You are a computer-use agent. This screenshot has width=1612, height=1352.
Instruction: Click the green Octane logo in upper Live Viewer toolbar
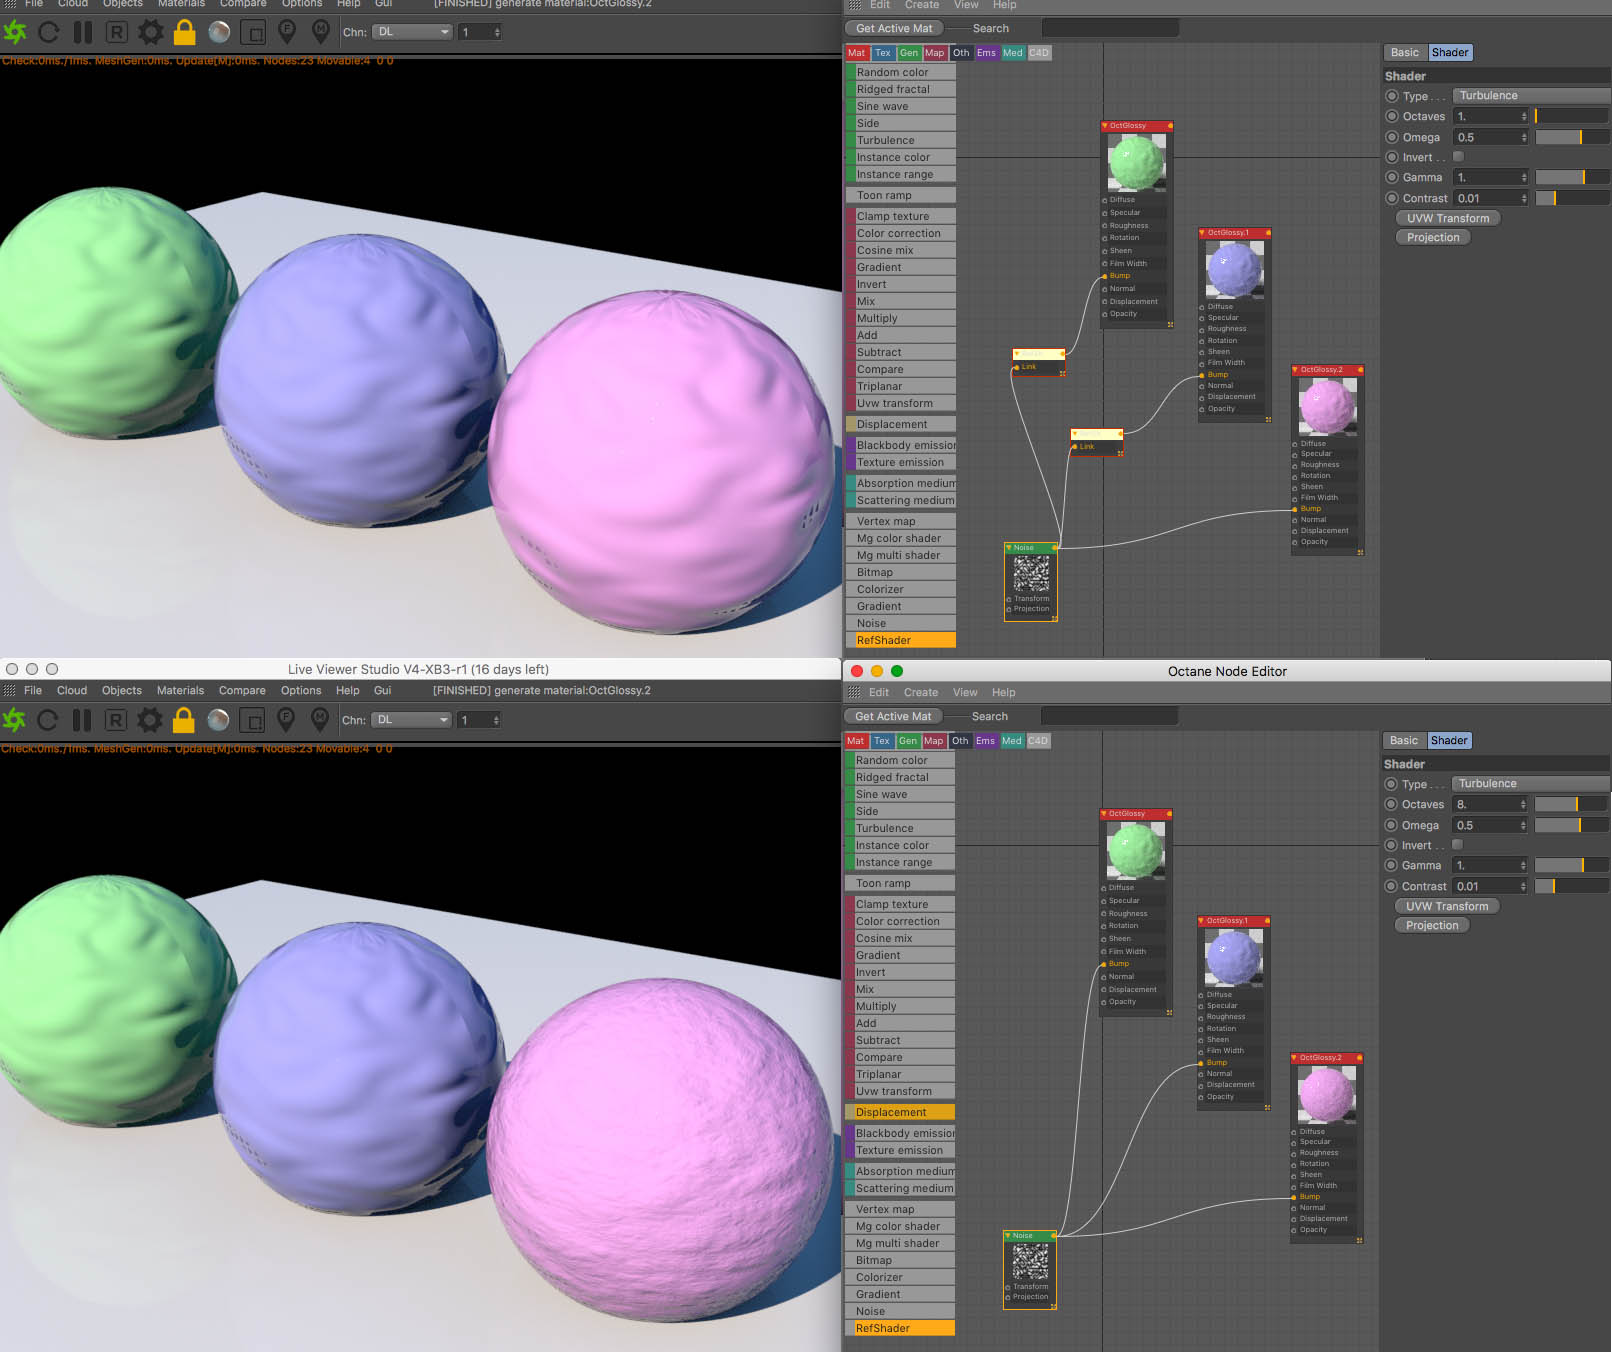click(15, 32)
